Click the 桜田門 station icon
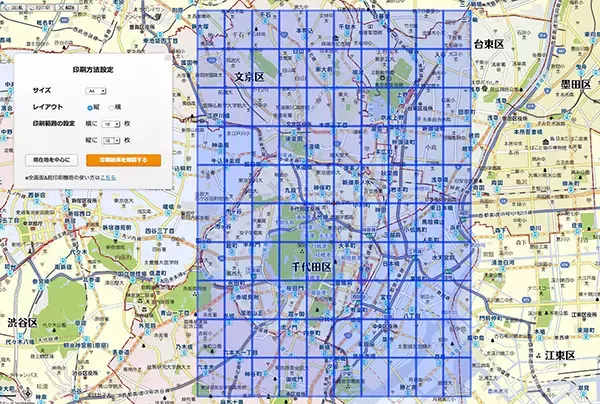Viewport: 600px width, 404px height. pyautogui.click(x=296, y=294)
